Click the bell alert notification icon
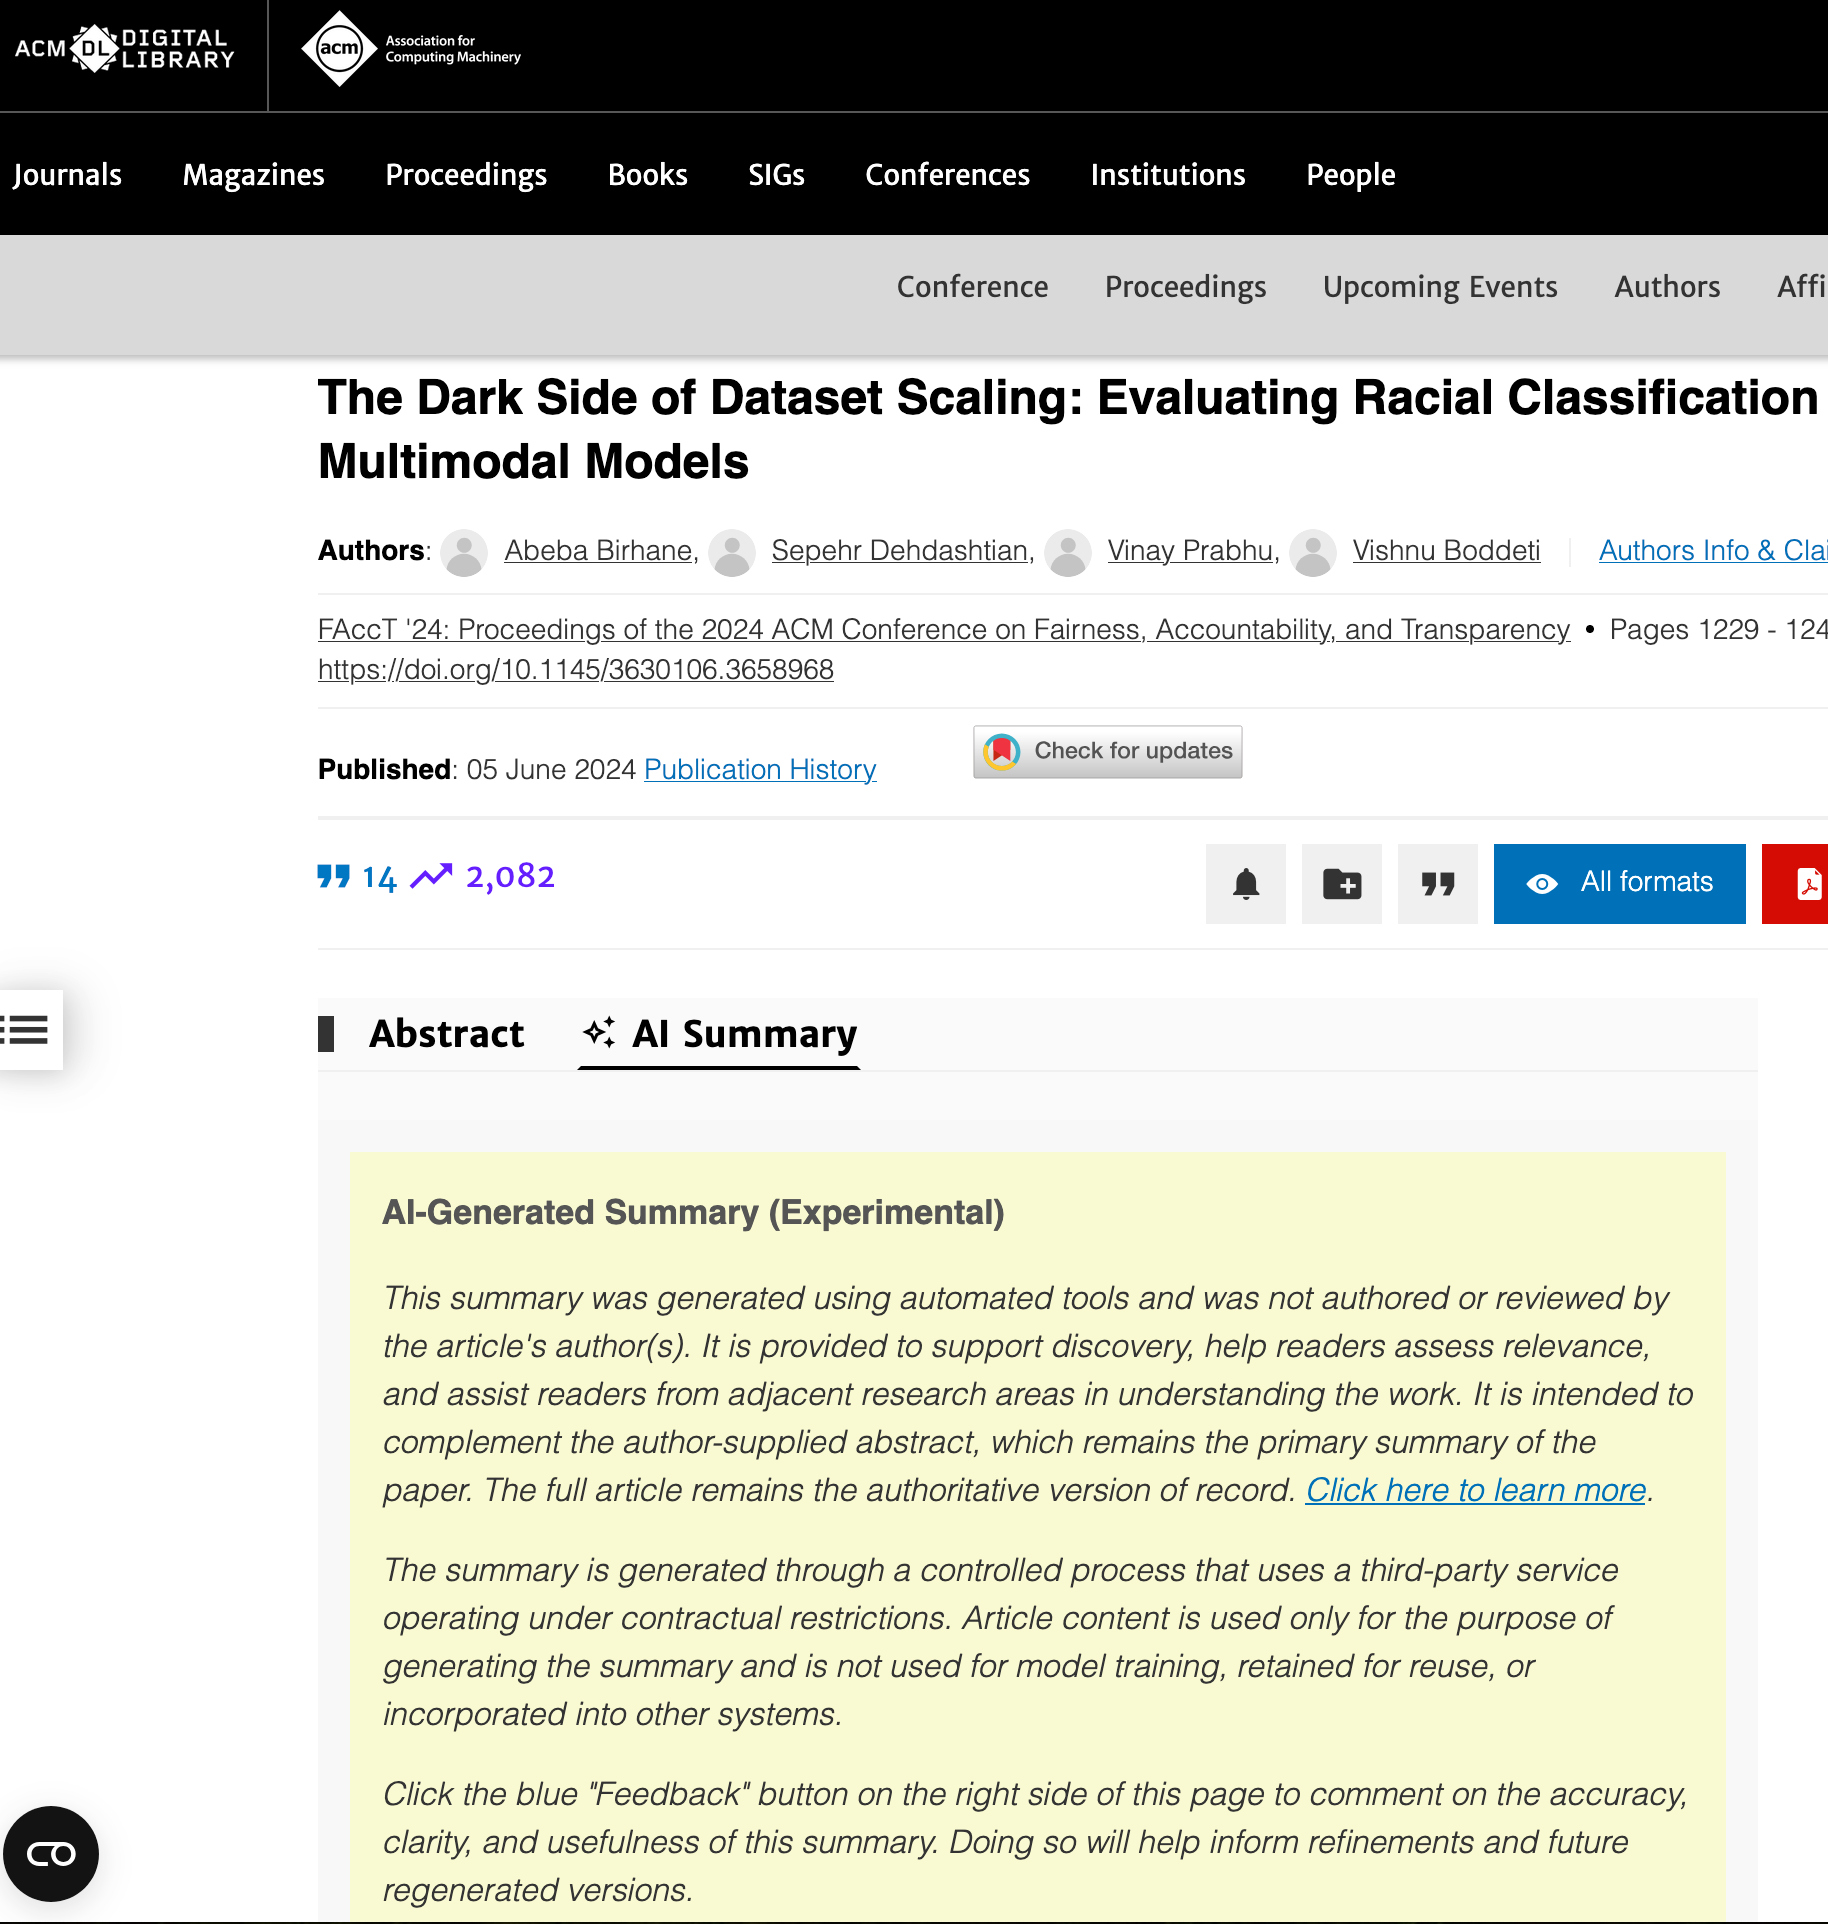This screenshot has height=1924, width=1828. [1245, 884]
